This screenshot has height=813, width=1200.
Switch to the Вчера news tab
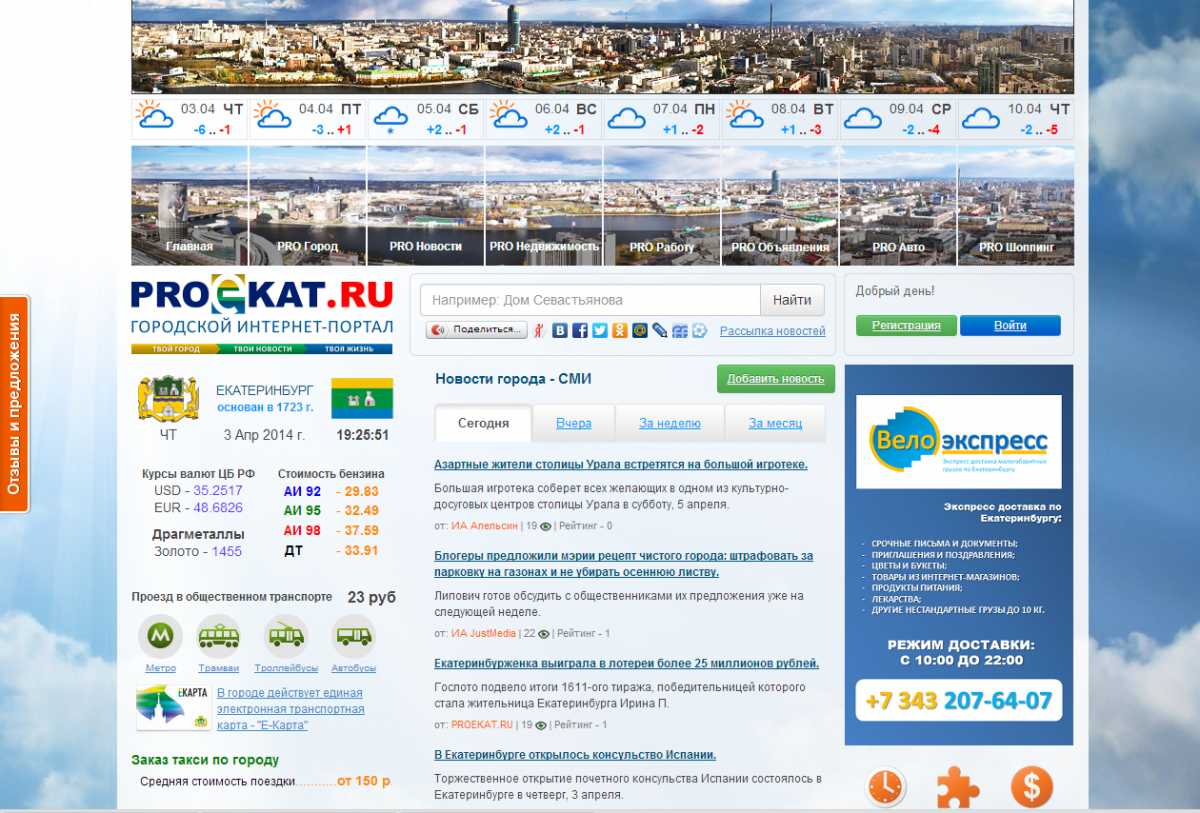[574, 423]
